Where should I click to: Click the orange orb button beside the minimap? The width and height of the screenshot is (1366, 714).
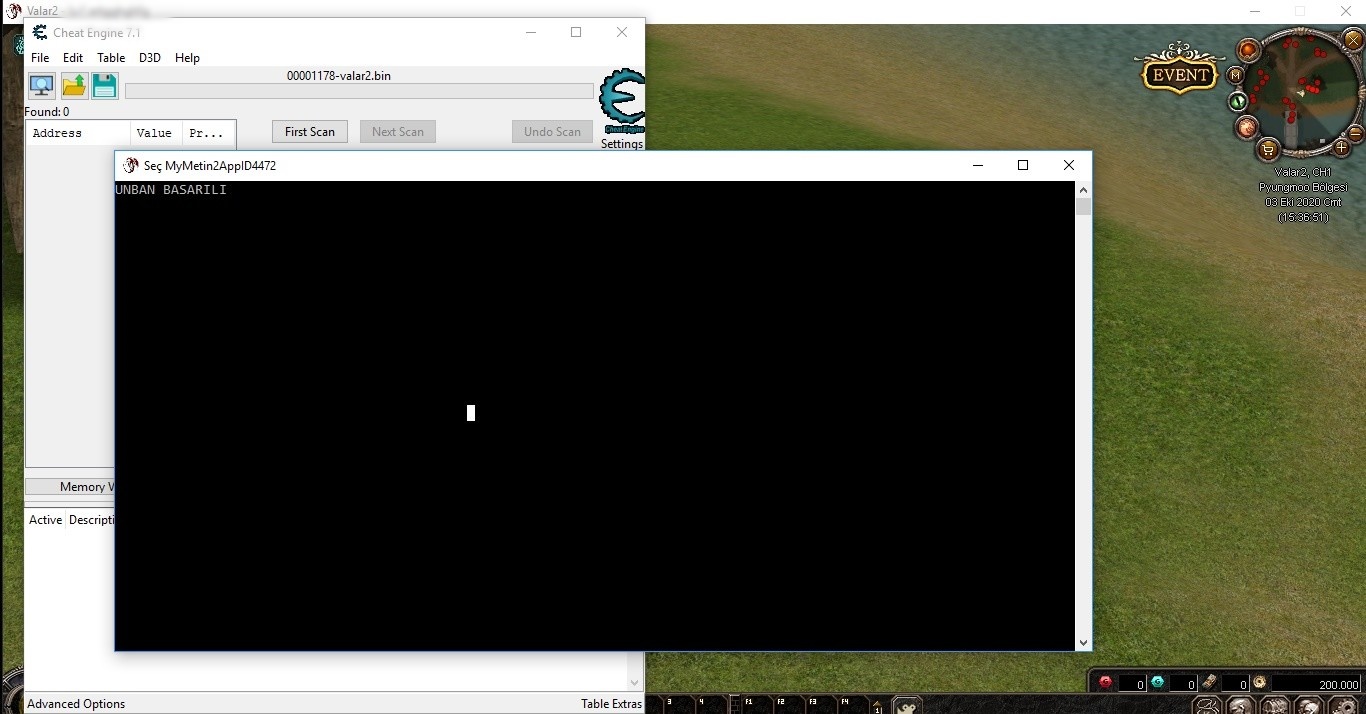pyautogui.click(x=1249, y=50)
